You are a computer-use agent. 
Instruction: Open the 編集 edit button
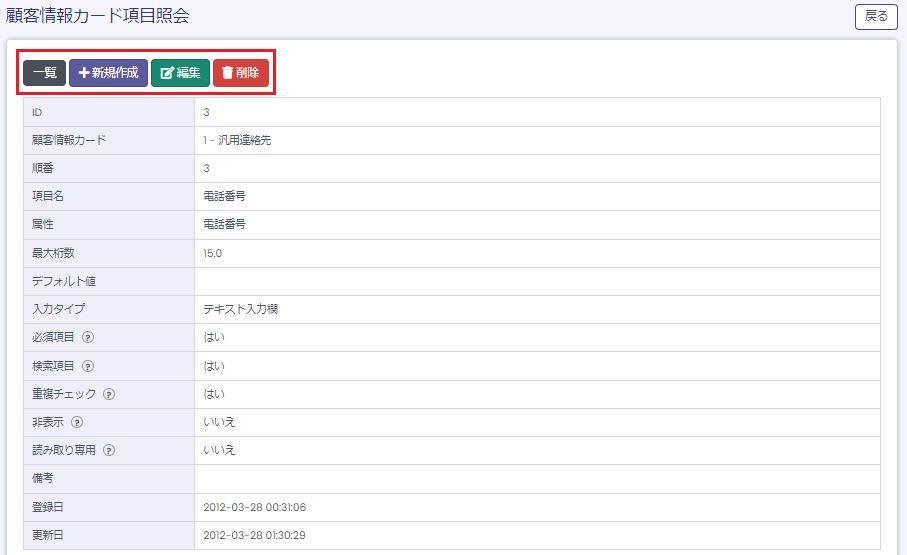pos(180,73)
